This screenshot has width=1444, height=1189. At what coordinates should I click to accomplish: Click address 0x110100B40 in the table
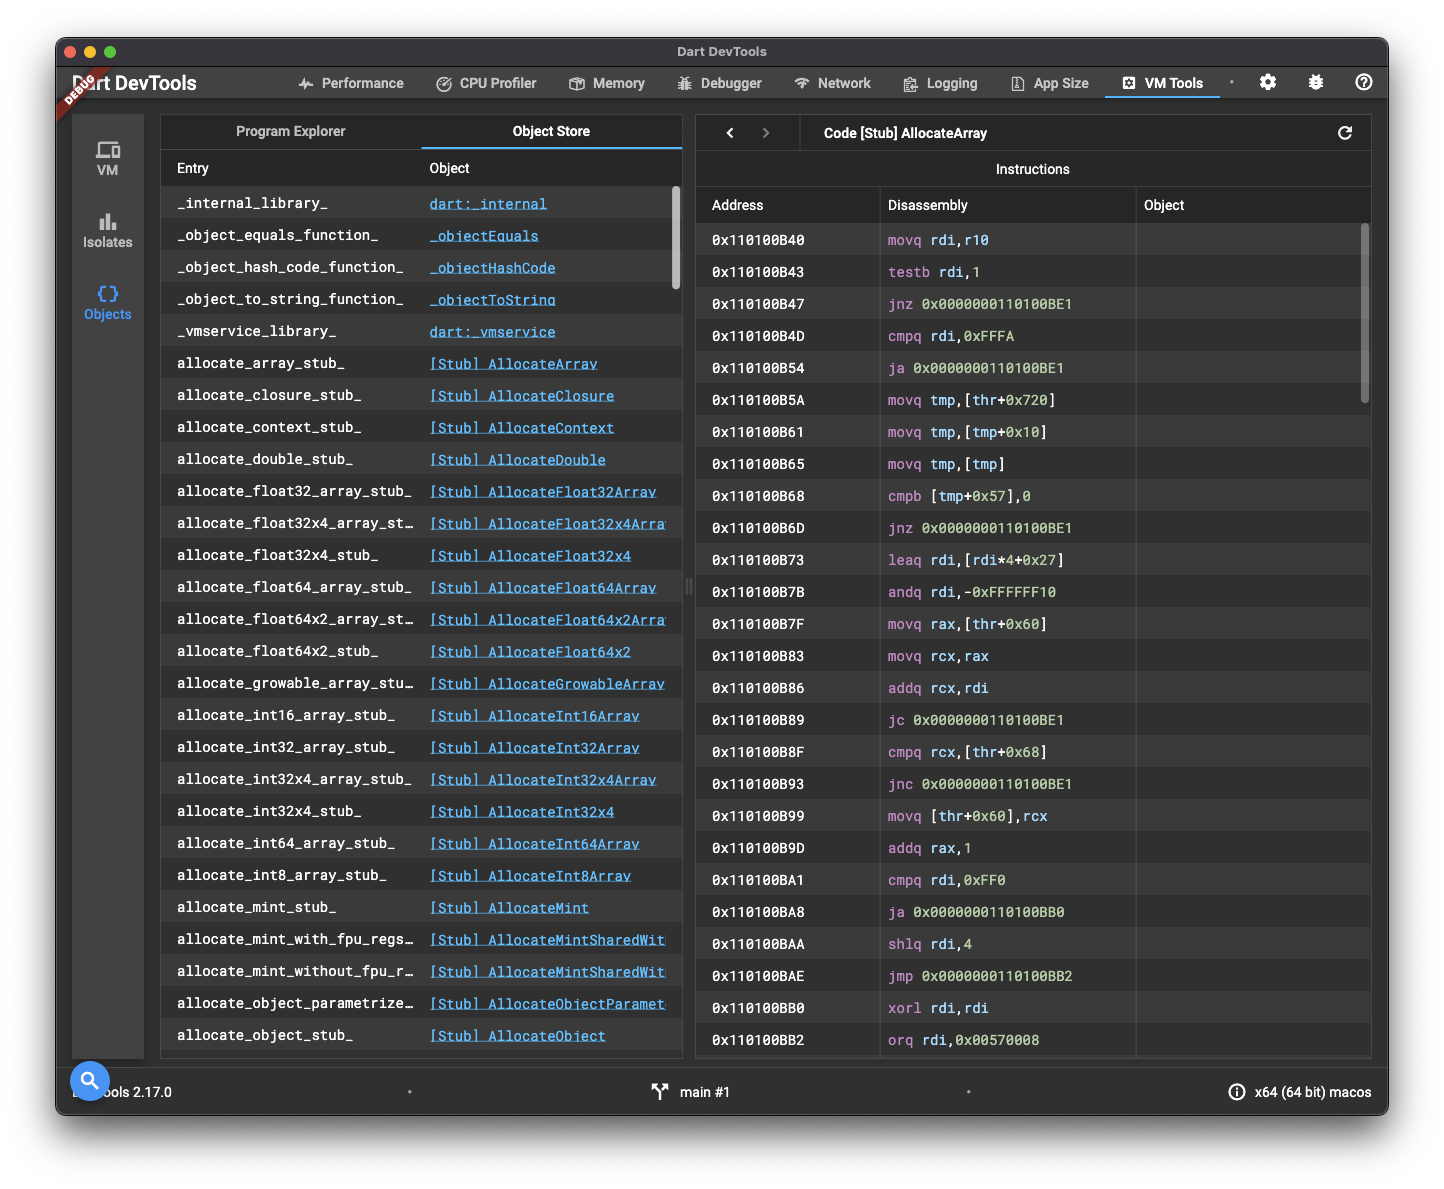[x=758, y=240]
